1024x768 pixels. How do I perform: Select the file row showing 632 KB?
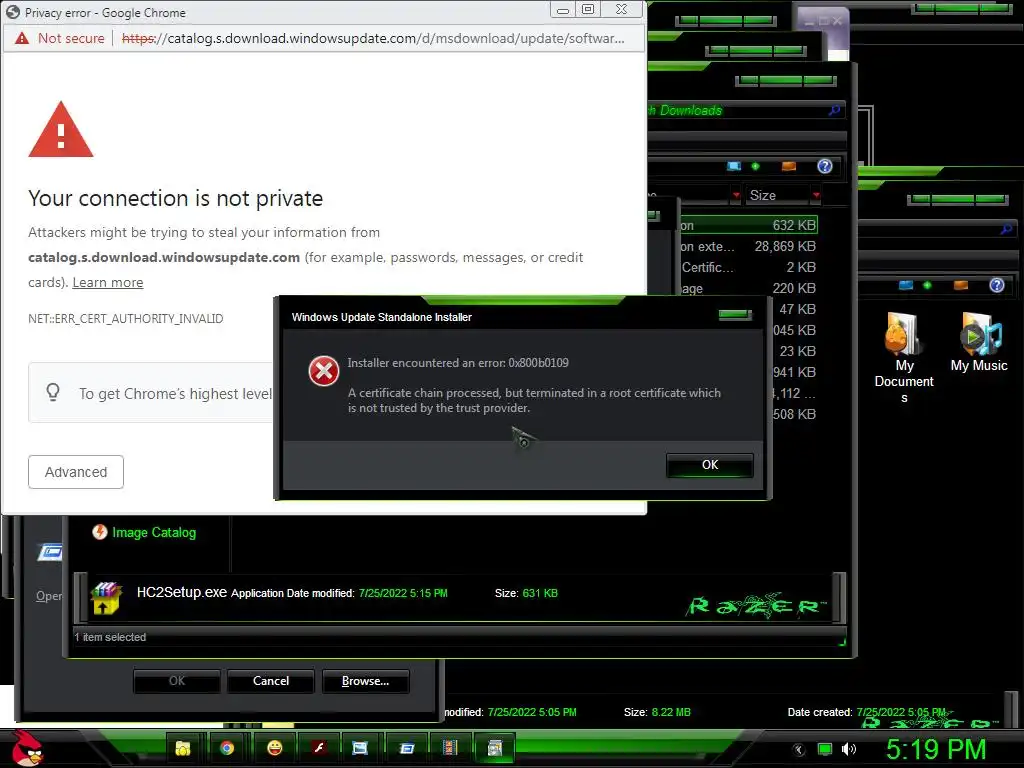pyautogui.click(x=748, y=225)
